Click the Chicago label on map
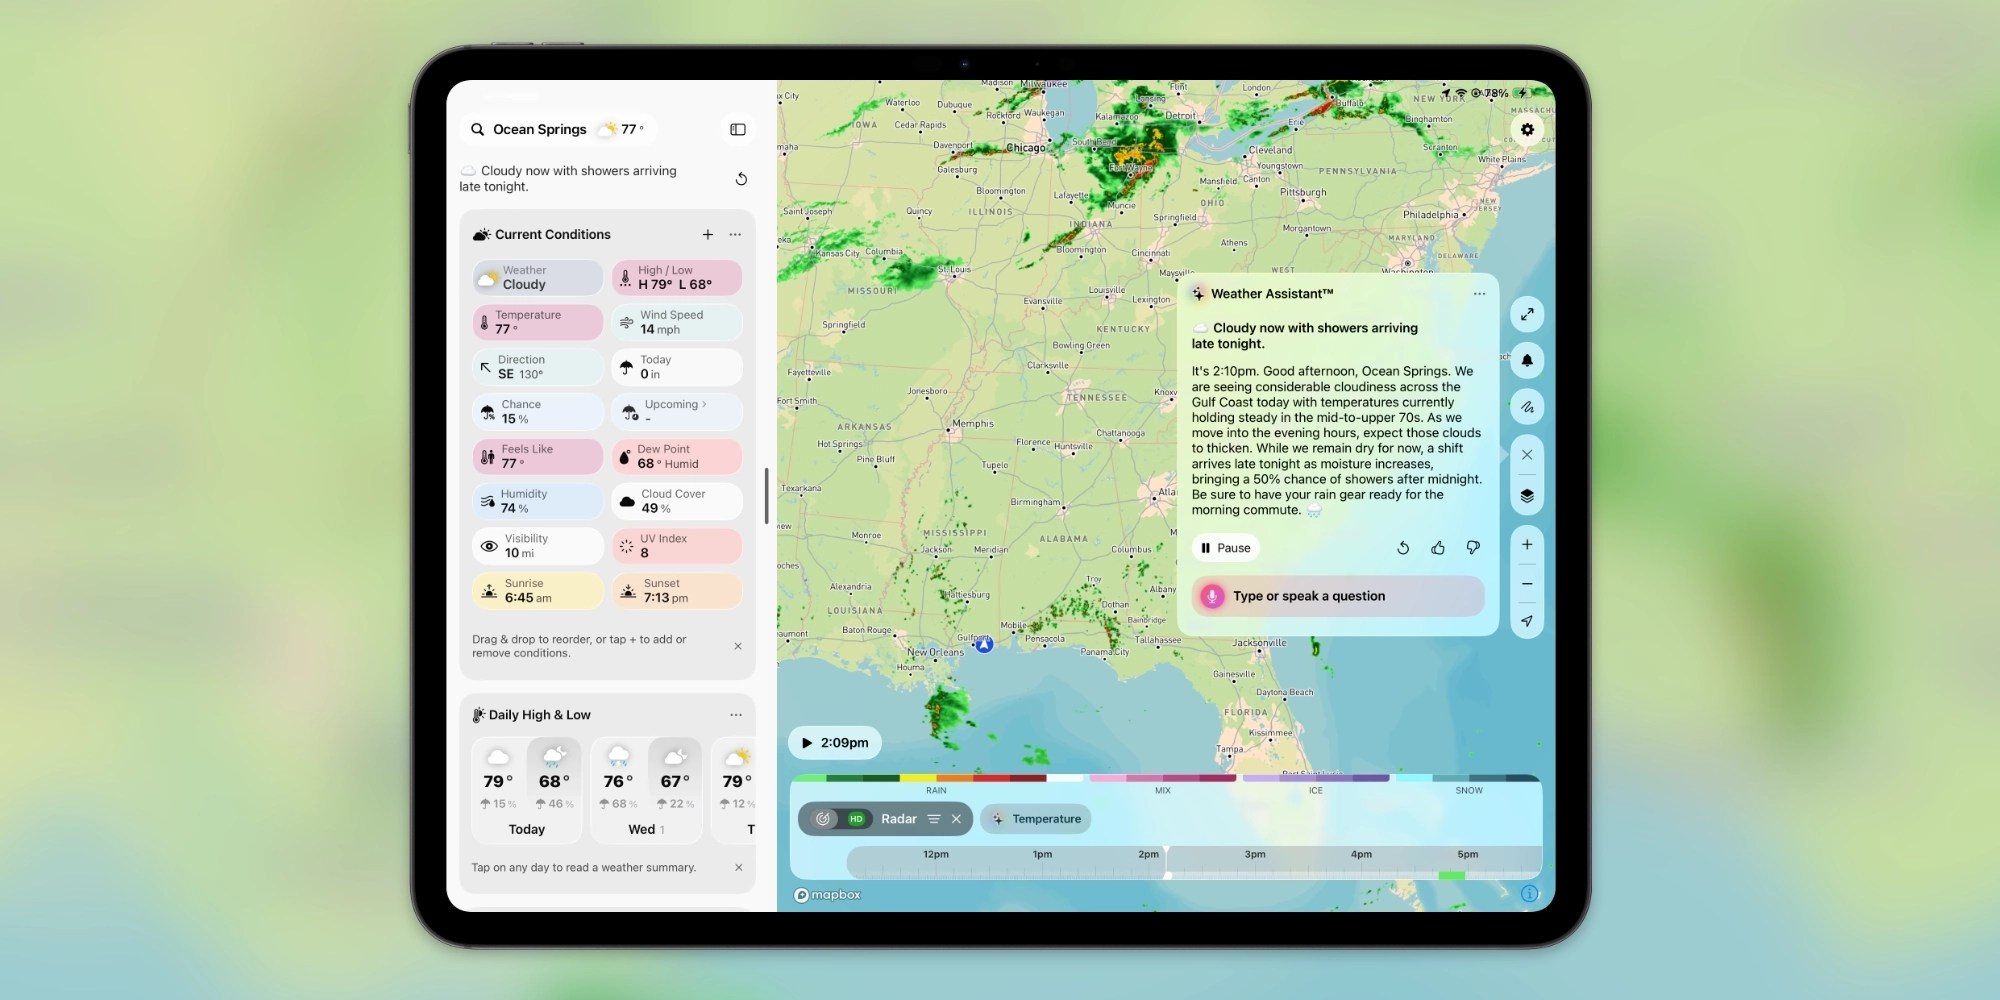The width and height of the screenshot is (2000, 1000). click(x=1026, y=148)
